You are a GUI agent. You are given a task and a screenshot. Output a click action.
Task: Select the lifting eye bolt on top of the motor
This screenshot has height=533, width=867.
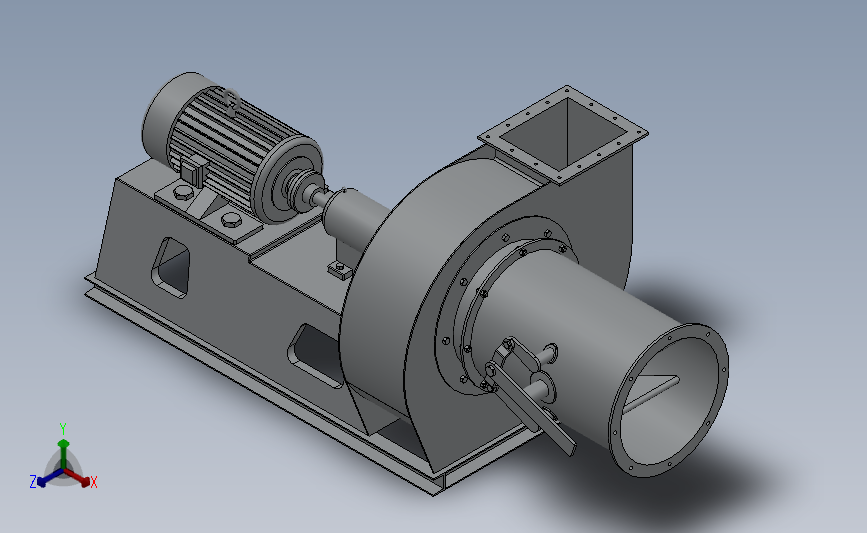(232, 102)
